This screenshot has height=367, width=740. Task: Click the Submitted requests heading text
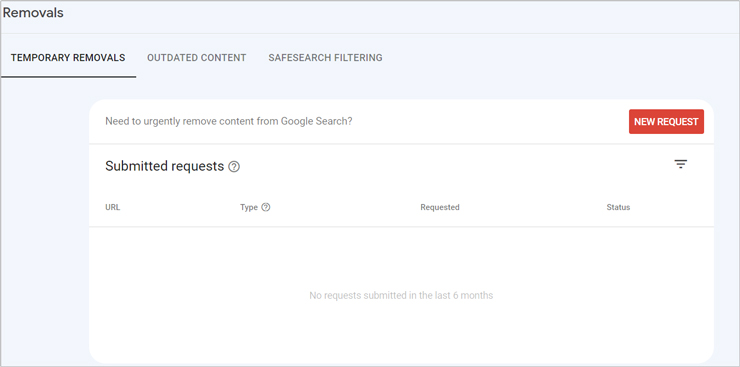pyautogui.click(x=164, y=167)
